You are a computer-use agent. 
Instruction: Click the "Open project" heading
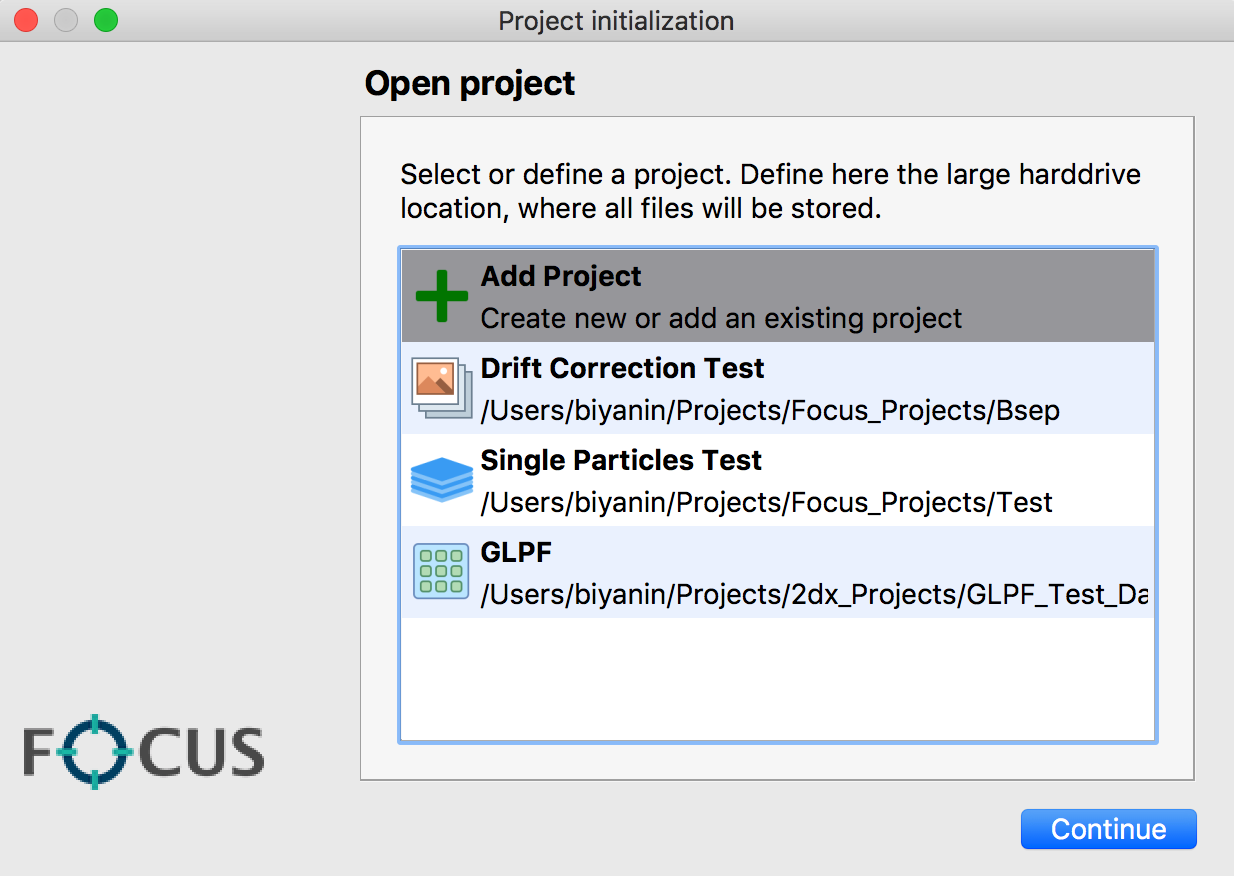click(x=470, y=83)
